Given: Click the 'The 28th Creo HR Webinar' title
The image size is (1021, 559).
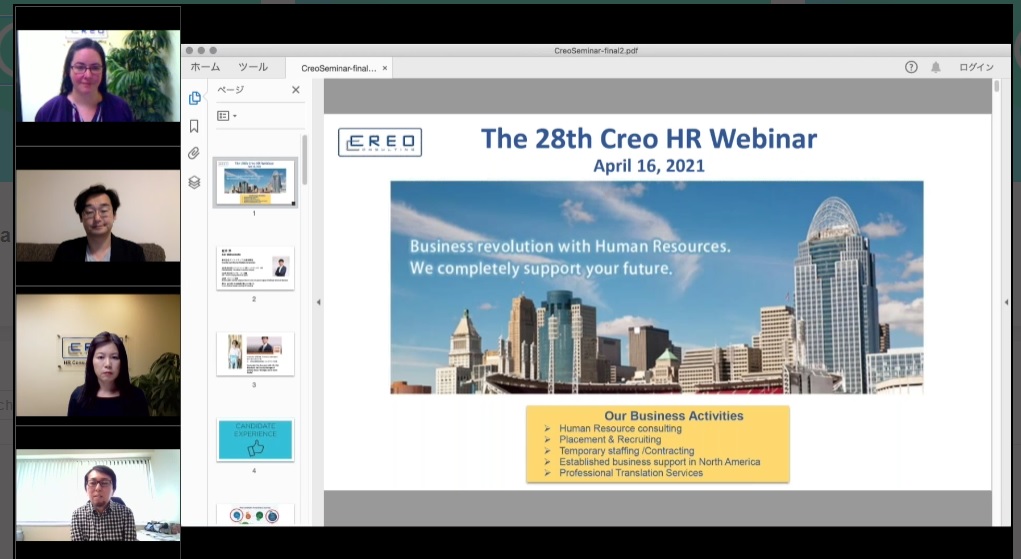Looking at the screenshot, I should click(x=649, y=139).
